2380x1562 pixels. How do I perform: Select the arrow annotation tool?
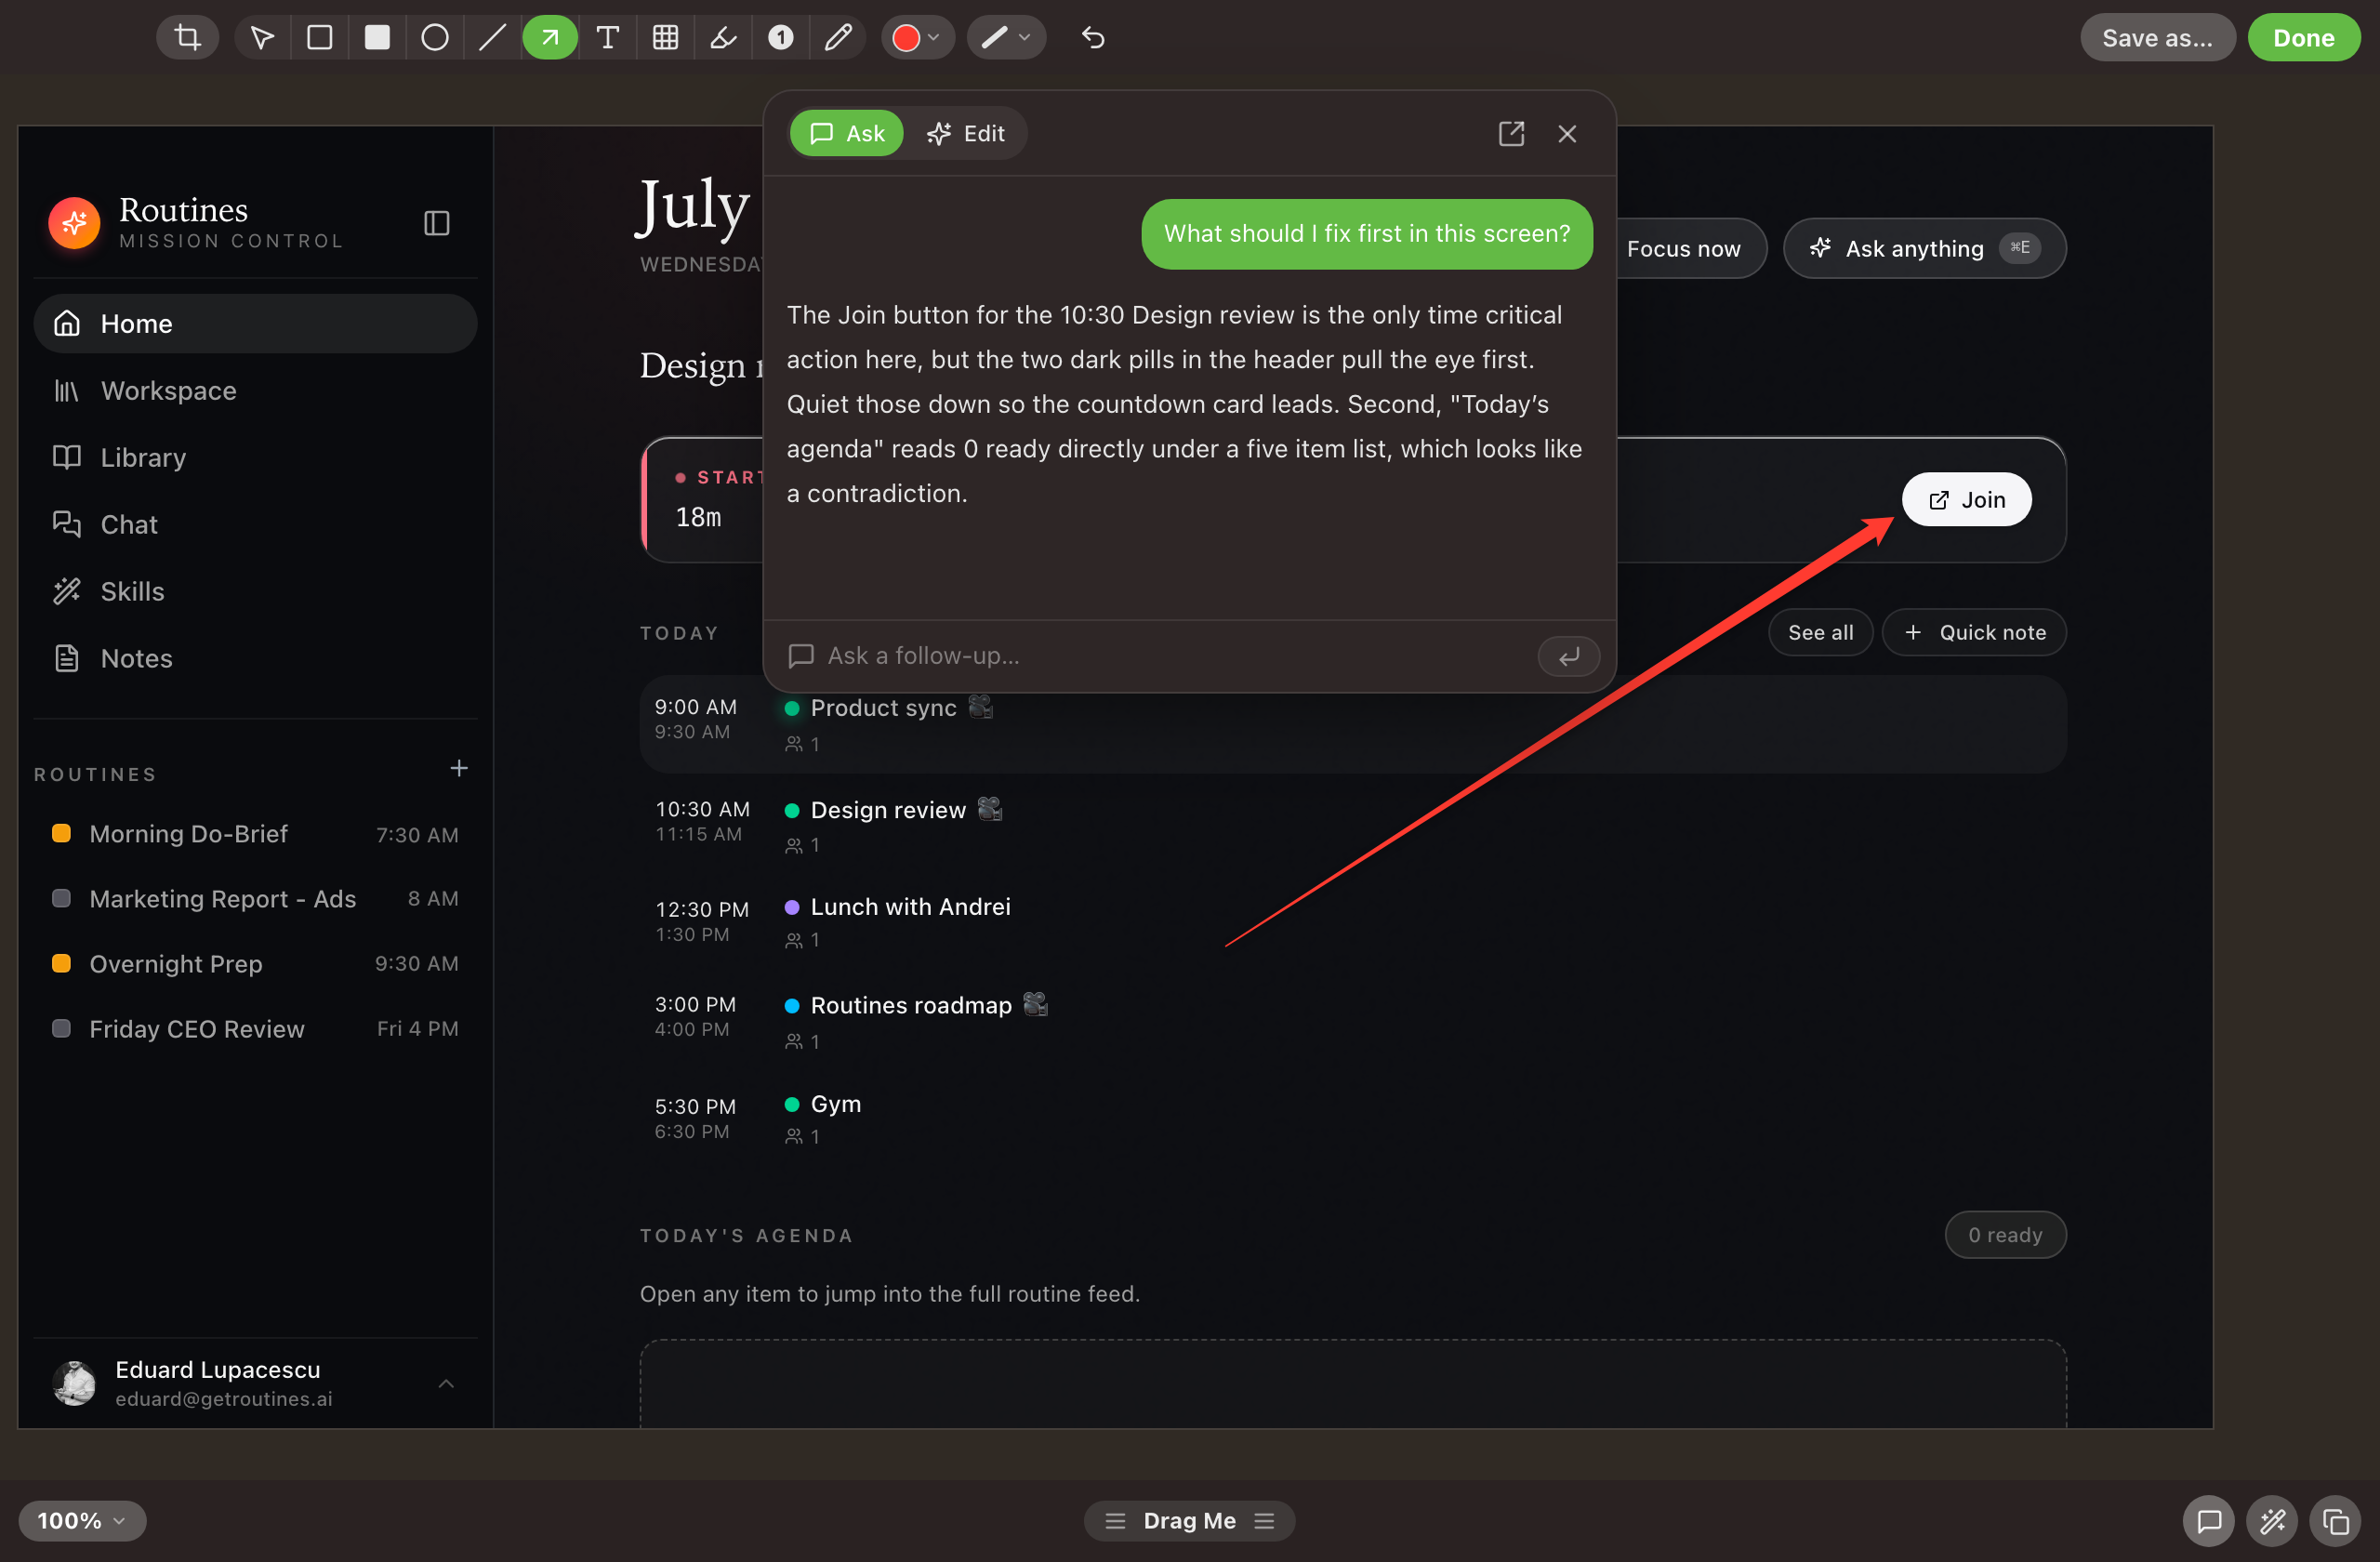550,38
